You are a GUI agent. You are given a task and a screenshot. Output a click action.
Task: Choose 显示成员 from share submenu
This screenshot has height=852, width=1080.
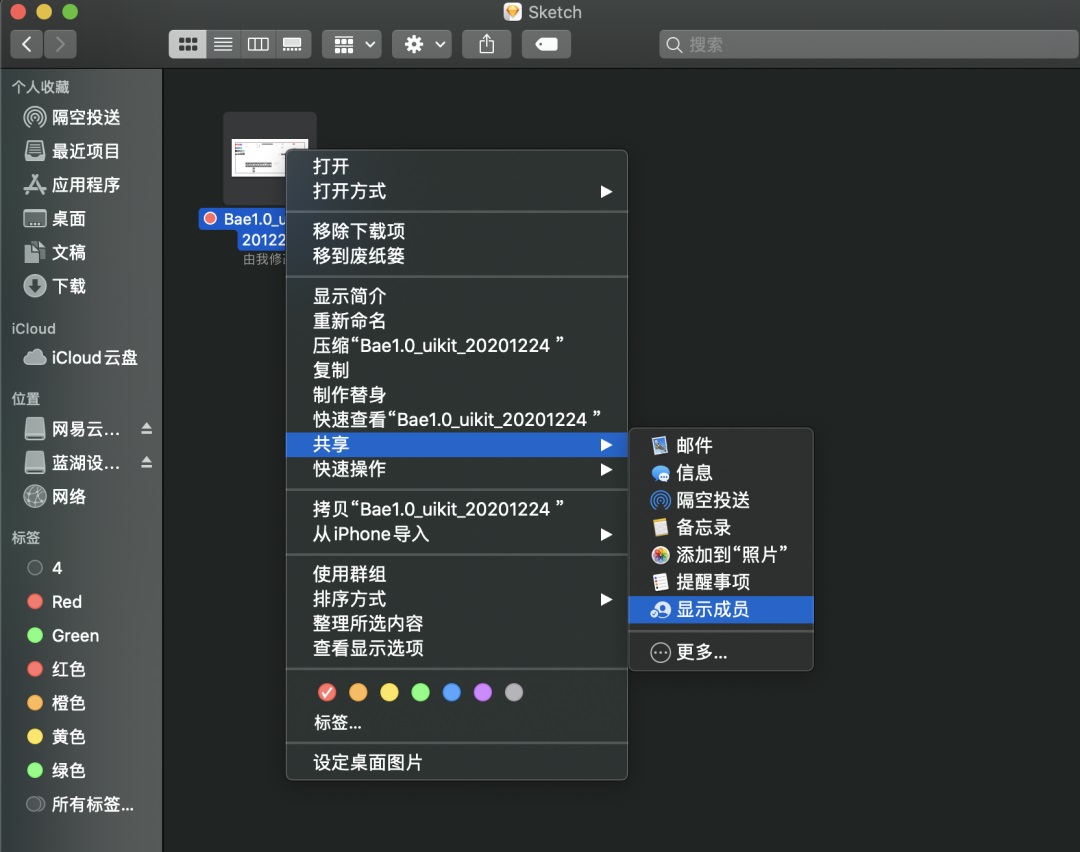pyautogui.click(x=721, y=610)
